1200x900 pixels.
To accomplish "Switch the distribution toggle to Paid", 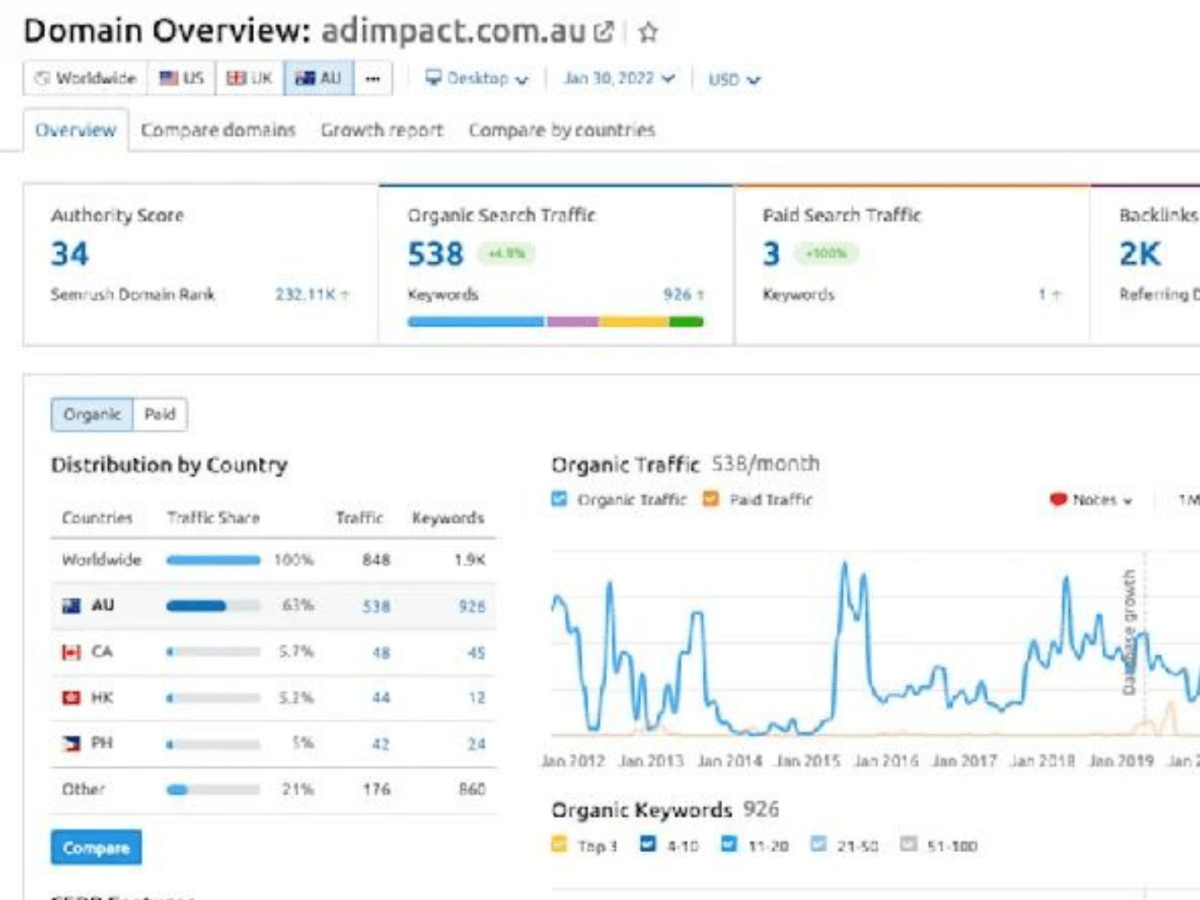I will (160, 414).
